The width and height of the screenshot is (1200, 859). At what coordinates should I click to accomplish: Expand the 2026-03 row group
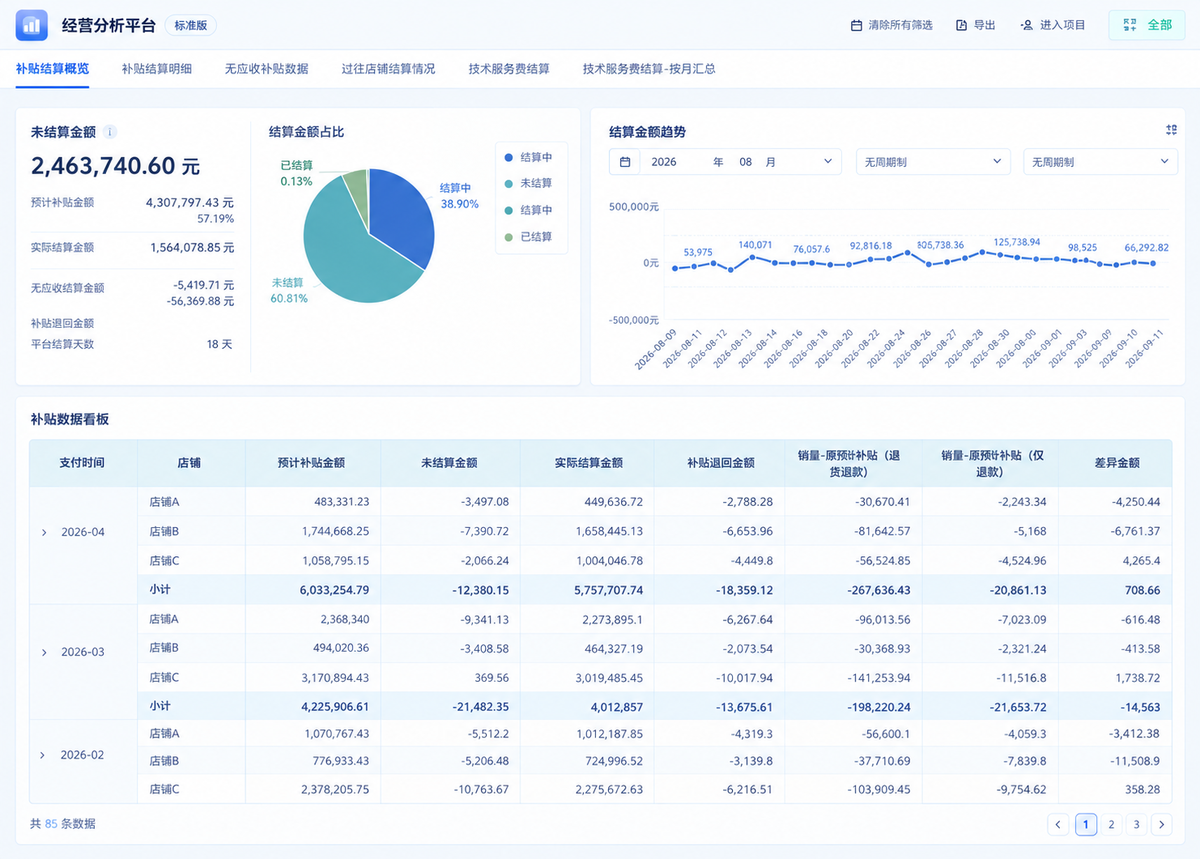pyautogui.click(x=44, y=652)
